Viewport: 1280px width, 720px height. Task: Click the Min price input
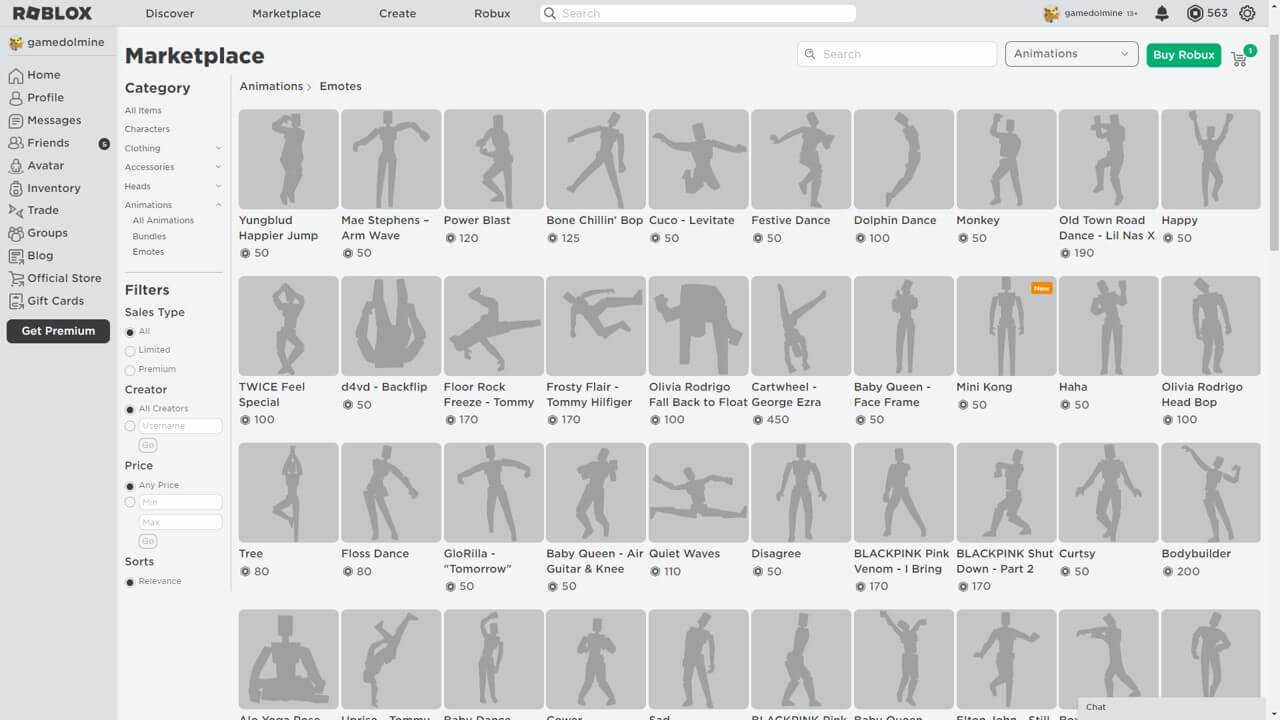click(x=180, y=502)
